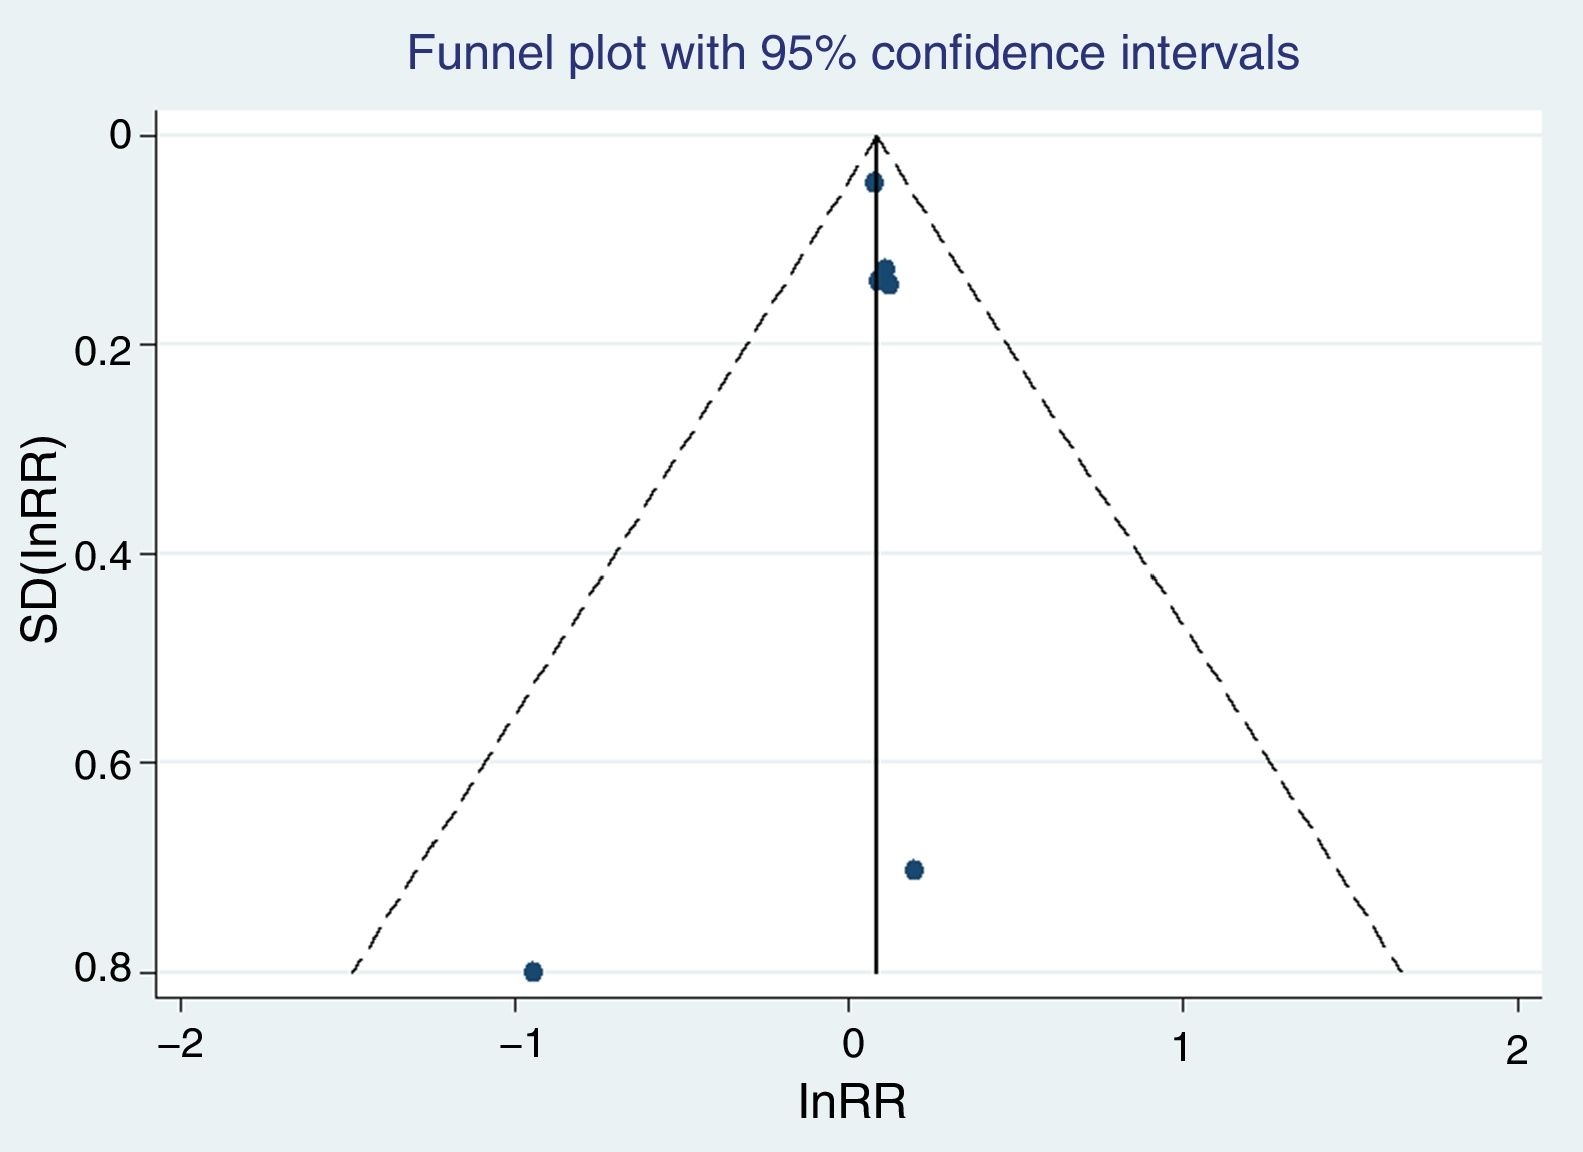Image resolution: width=1583 pixels, height=1152 pixels.
Task: Click the 1 x-axis tick label
Action: click(x=1181, y=1048)
